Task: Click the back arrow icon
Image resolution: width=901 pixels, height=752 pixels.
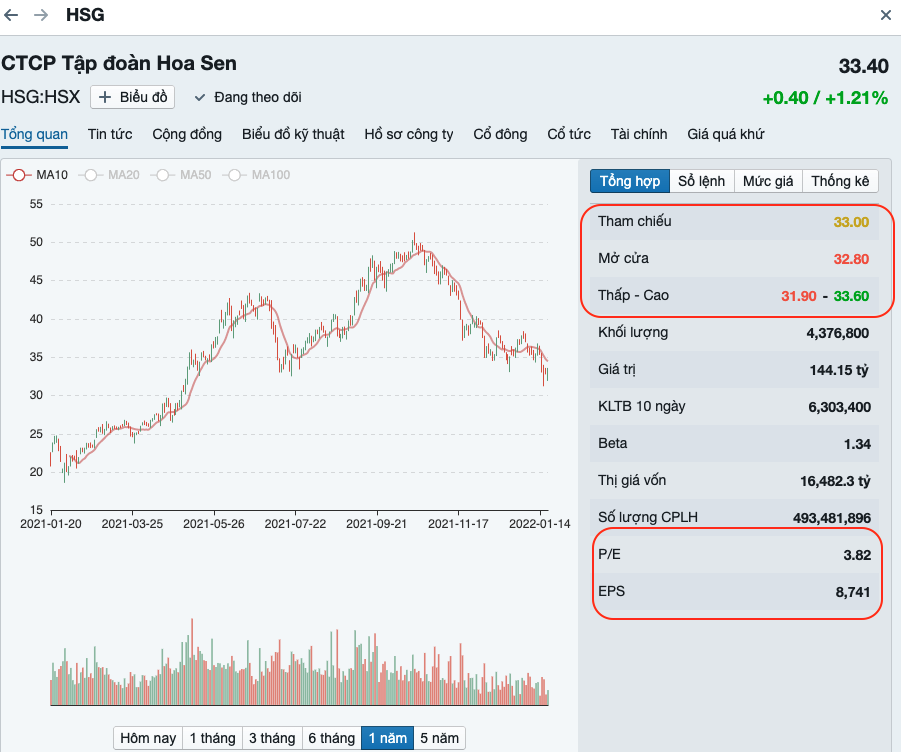Action: pyautogui.click(x=11, y=15)
